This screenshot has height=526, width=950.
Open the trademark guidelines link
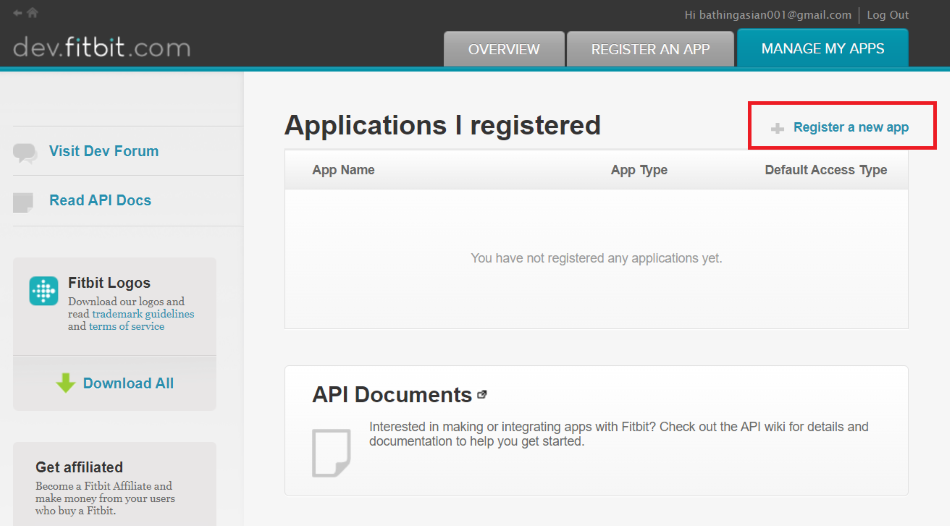point(143,314)
